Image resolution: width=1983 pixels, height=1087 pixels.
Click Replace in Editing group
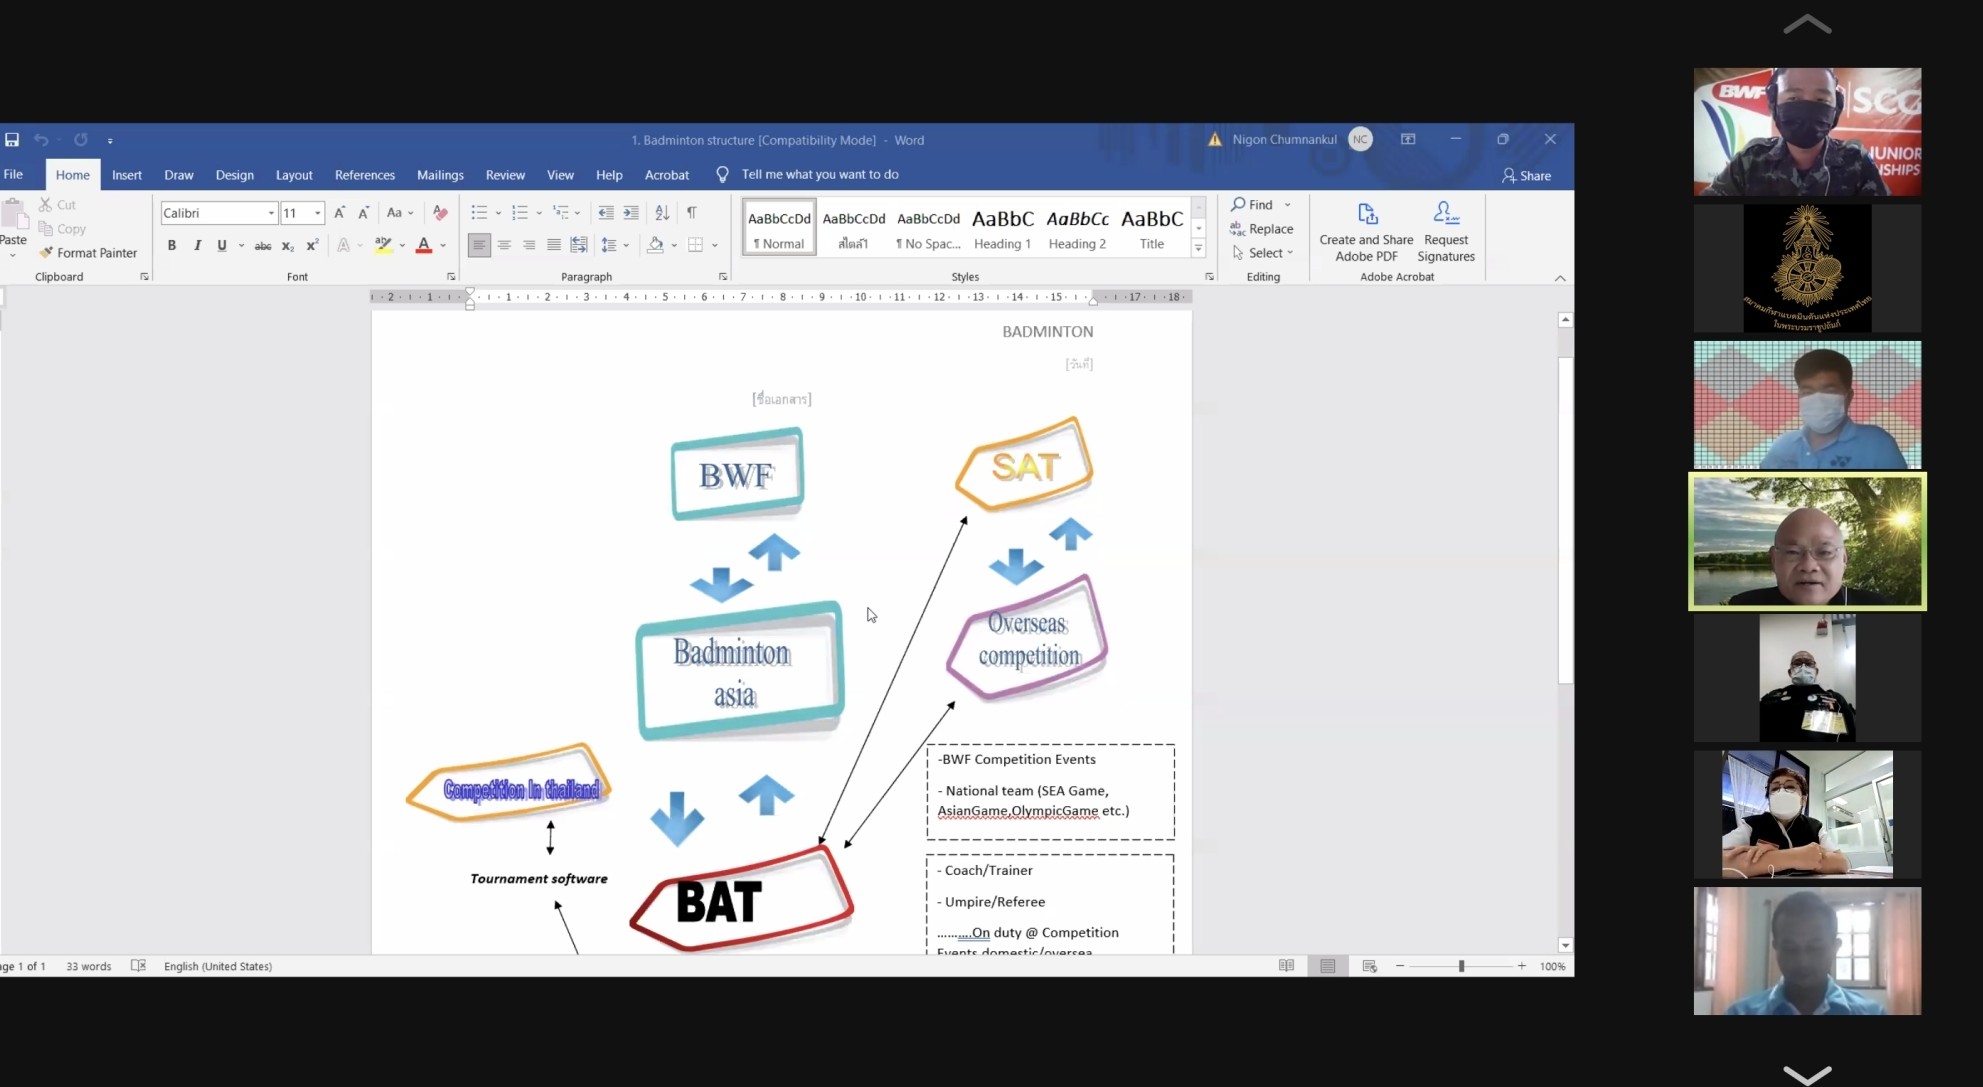[1261, 229]
